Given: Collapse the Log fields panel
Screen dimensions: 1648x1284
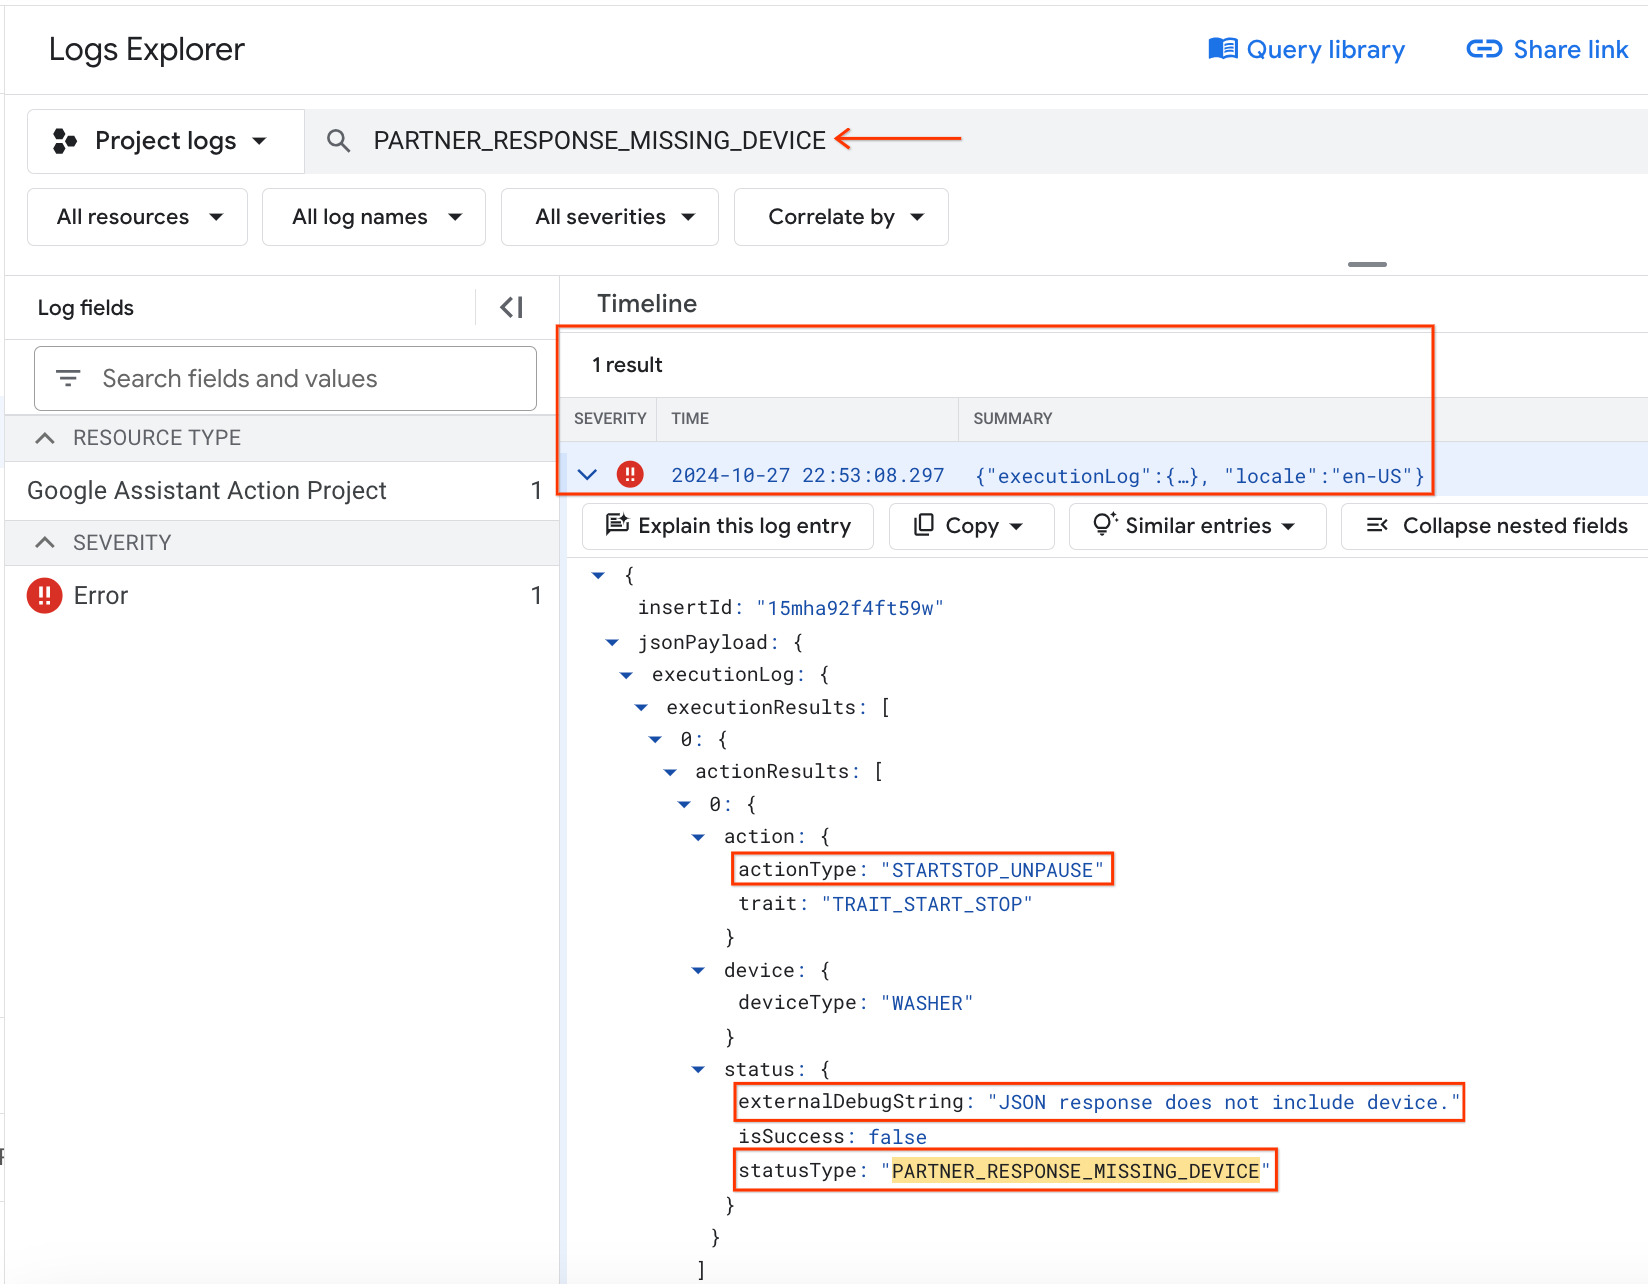Looking at the screenshot, I should click(511, 307).
